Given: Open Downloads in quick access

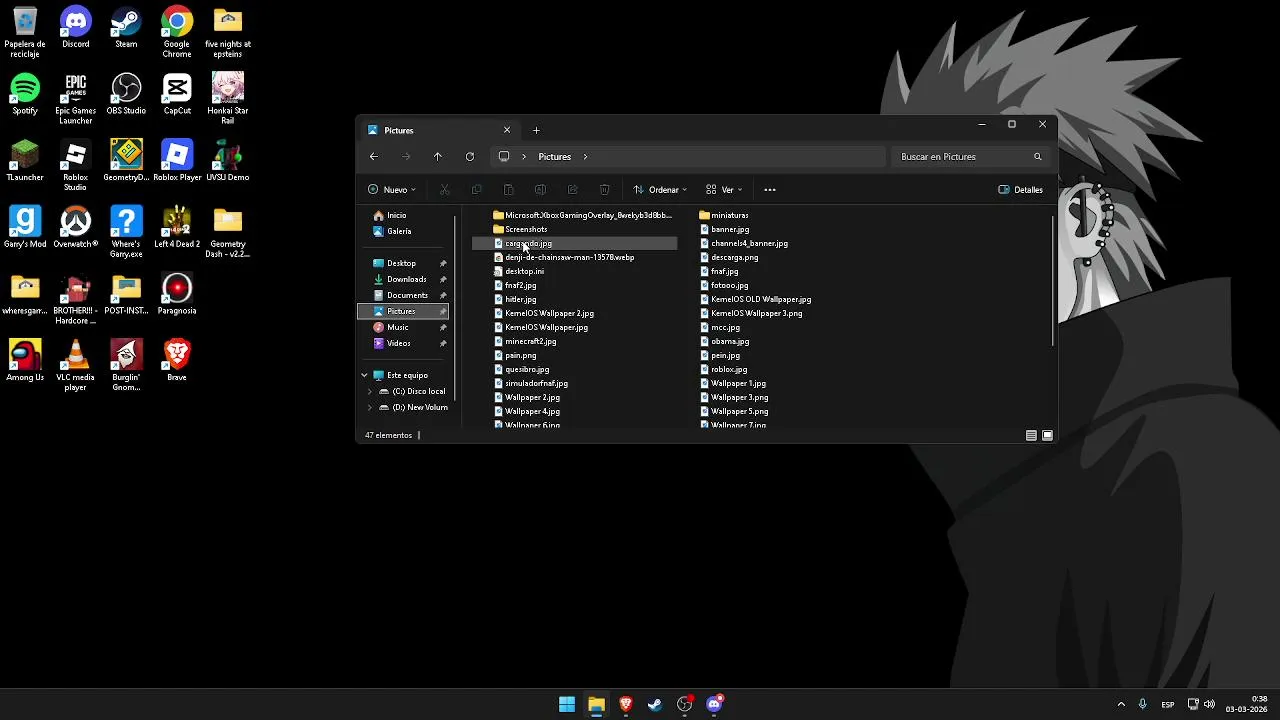Looking at the screenshot, I should (405, 280).
